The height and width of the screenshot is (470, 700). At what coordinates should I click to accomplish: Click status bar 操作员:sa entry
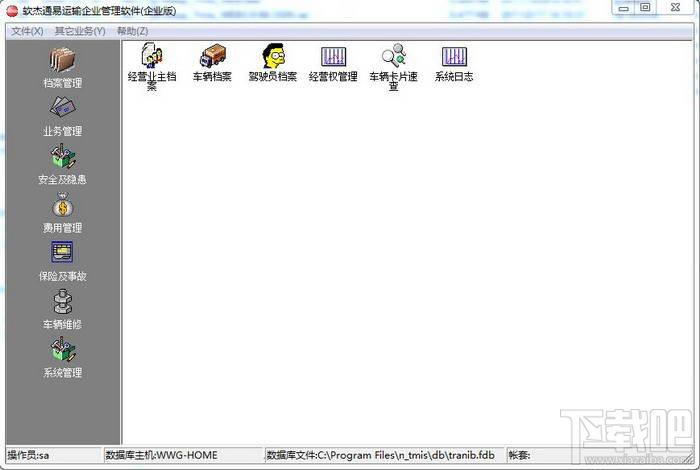54,455
